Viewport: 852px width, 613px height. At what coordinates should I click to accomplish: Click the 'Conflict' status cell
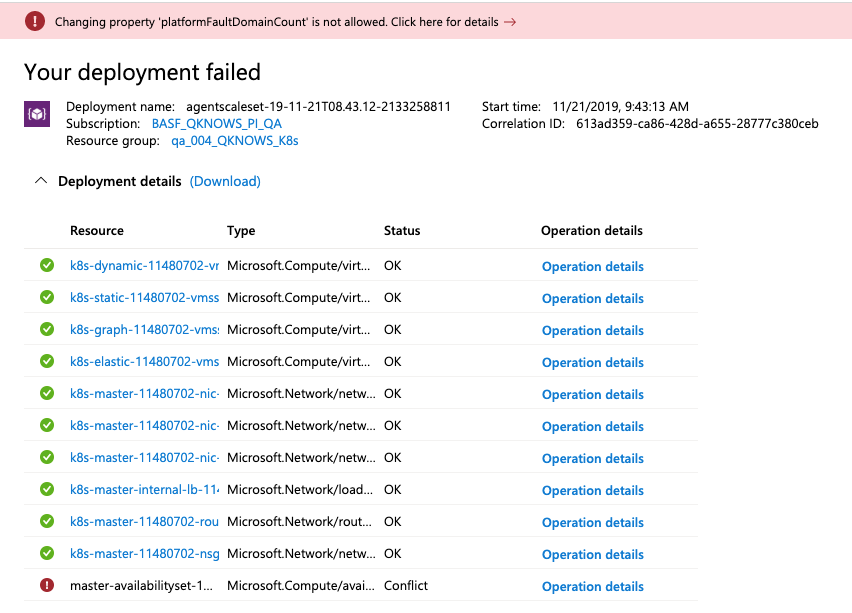406,586
